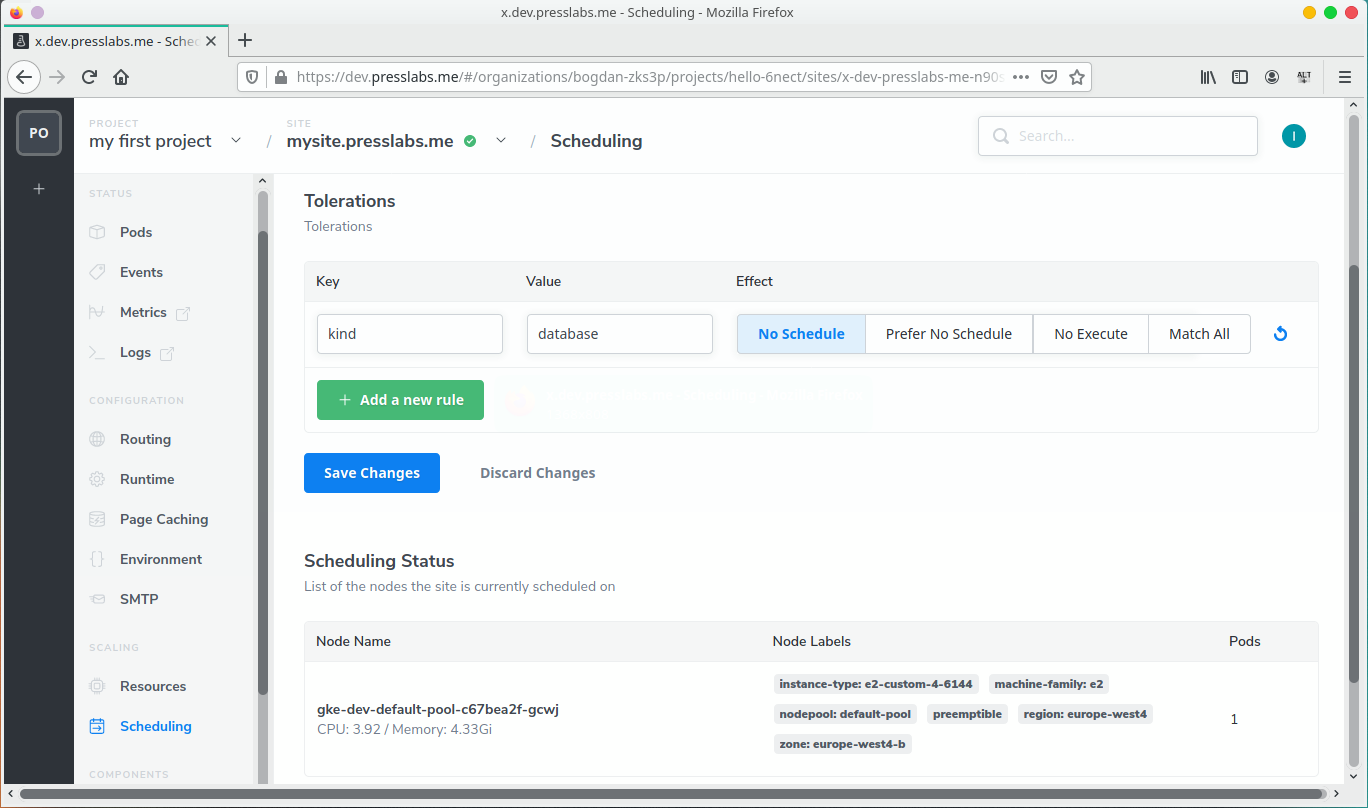Image resolution: width=1368 pixels, height=808 pixels.
Task: Expand the site selector dropdown
Action: (501, 141)
